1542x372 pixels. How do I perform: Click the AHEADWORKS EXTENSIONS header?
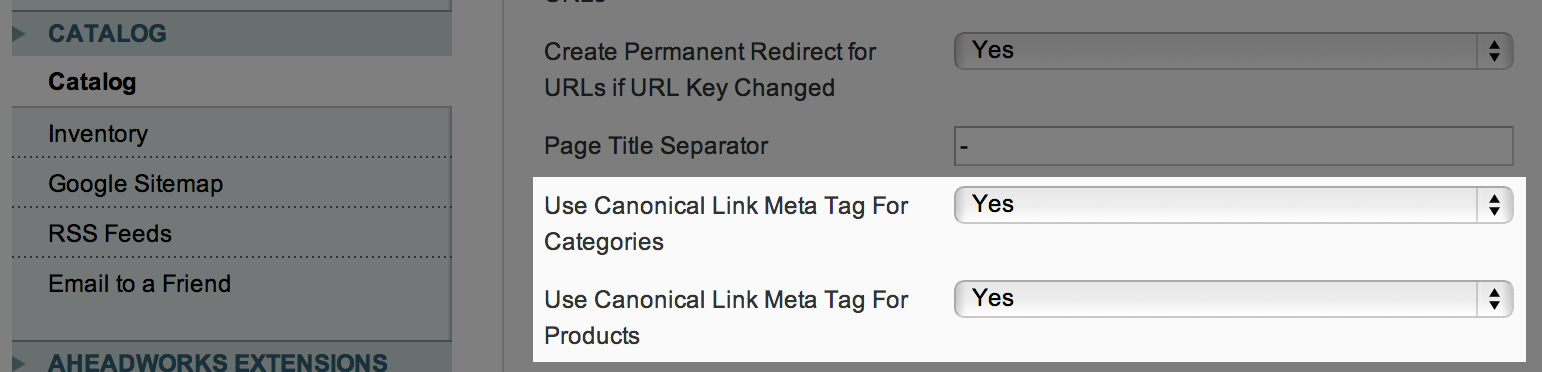(218, 362)
